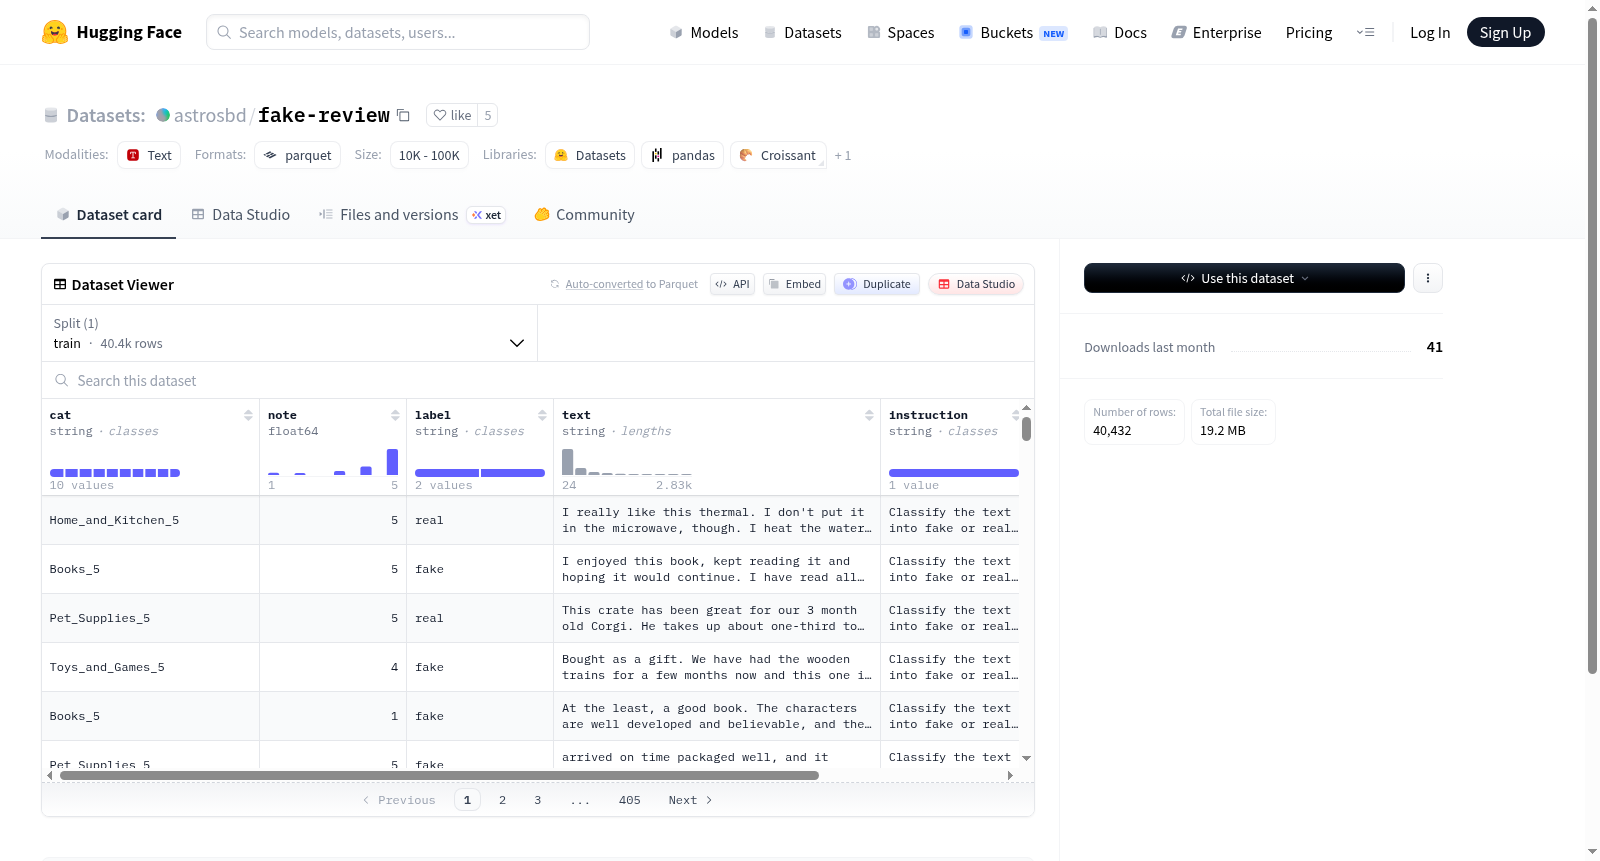Image resolution: width=1600 pixels, height=861 pixels.
Task: Sort the text column with its sort icon
Action: tap(869, 415)
